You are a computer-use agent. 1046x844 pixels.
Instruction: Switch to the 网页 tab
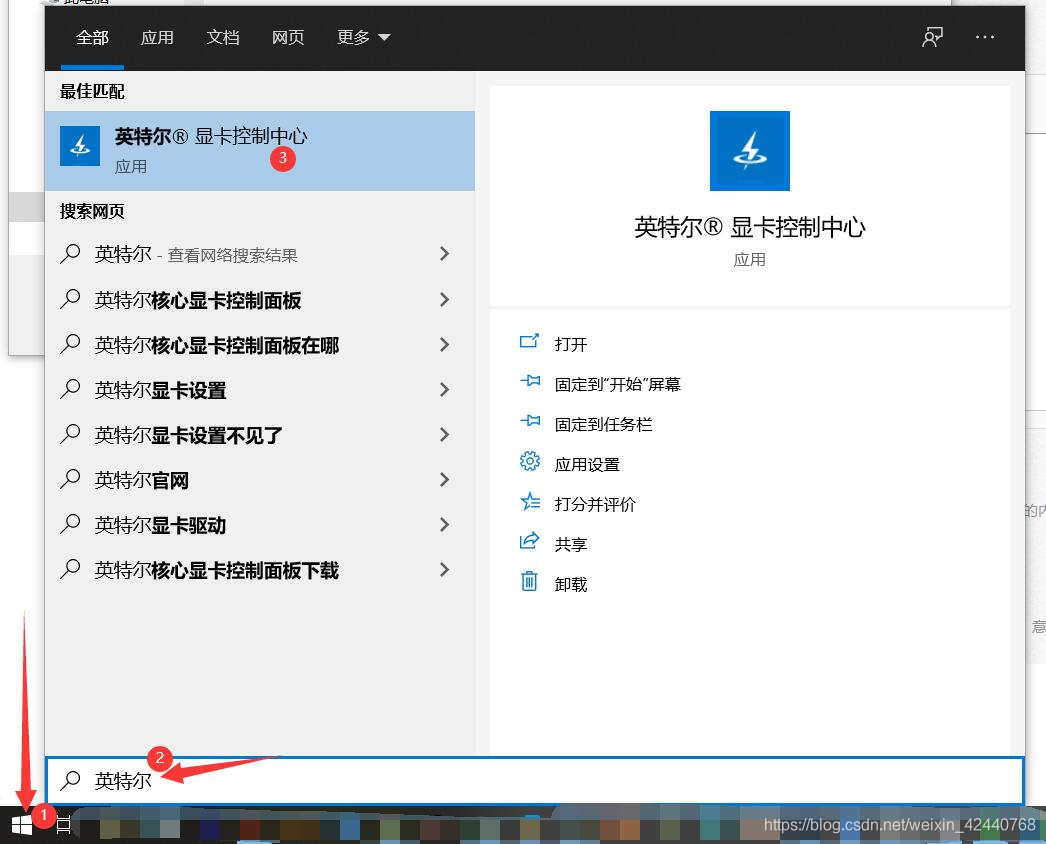pyautogui.click(x=288, y=37)
